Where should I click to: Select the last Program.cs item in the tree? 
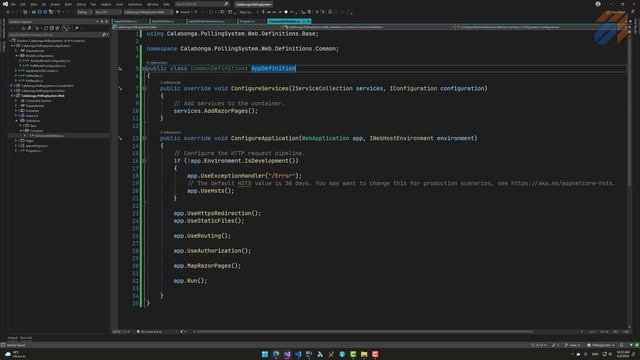coord(33,151)
